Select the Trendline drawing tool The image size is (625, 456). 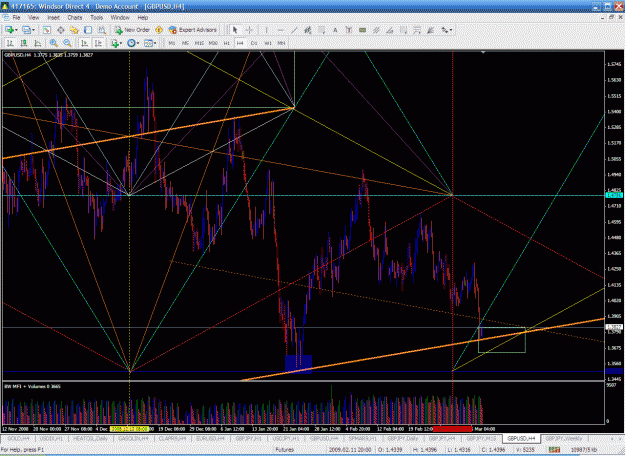coord(294,30)
